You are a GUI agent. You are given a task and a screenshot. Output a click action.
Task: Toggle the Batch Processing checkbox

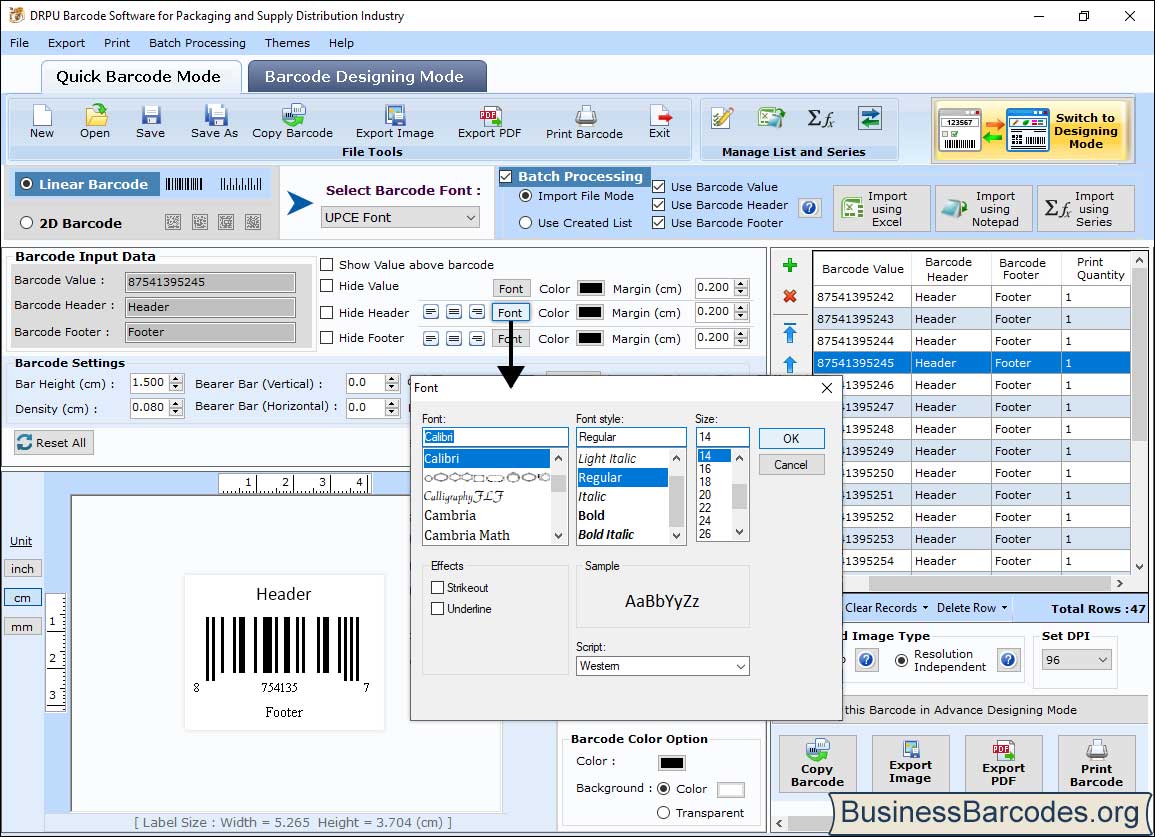506,176
